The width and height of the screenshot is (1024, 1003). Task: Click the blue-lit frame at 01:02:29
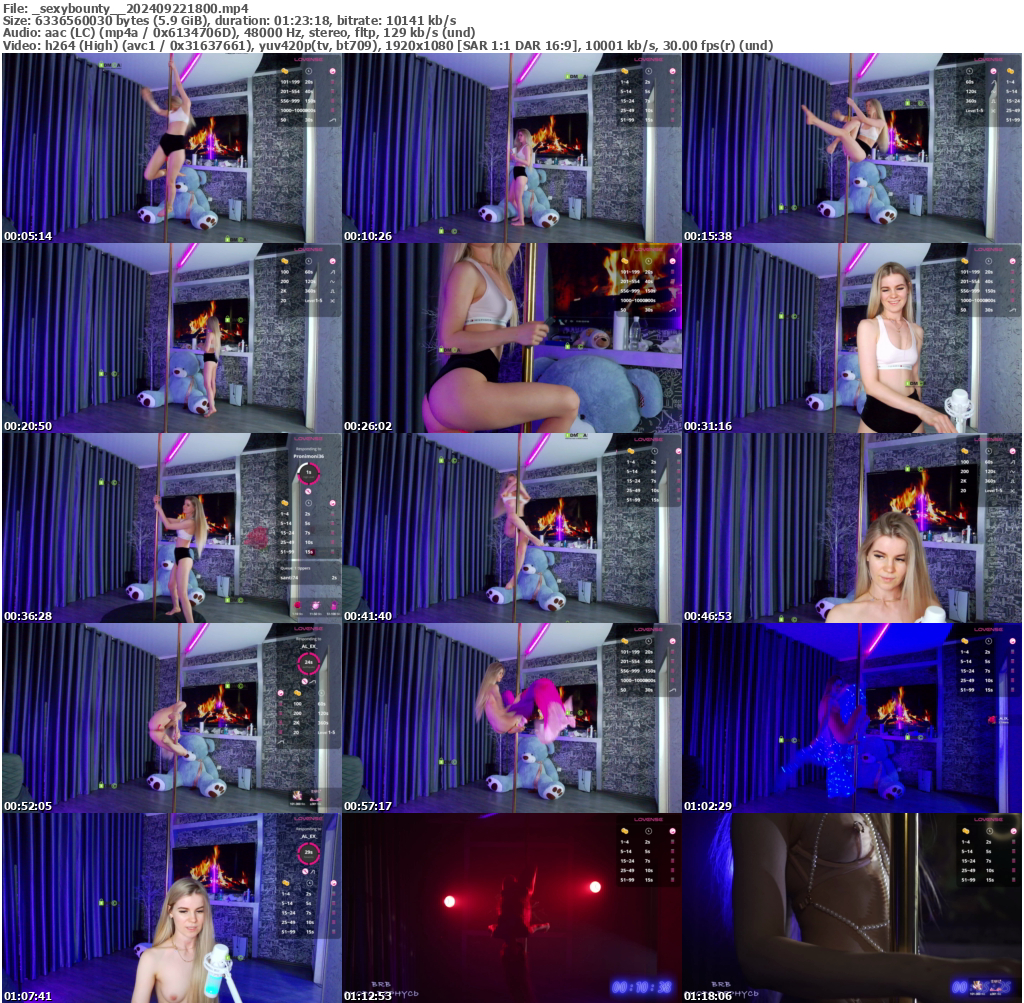point(852,718)
